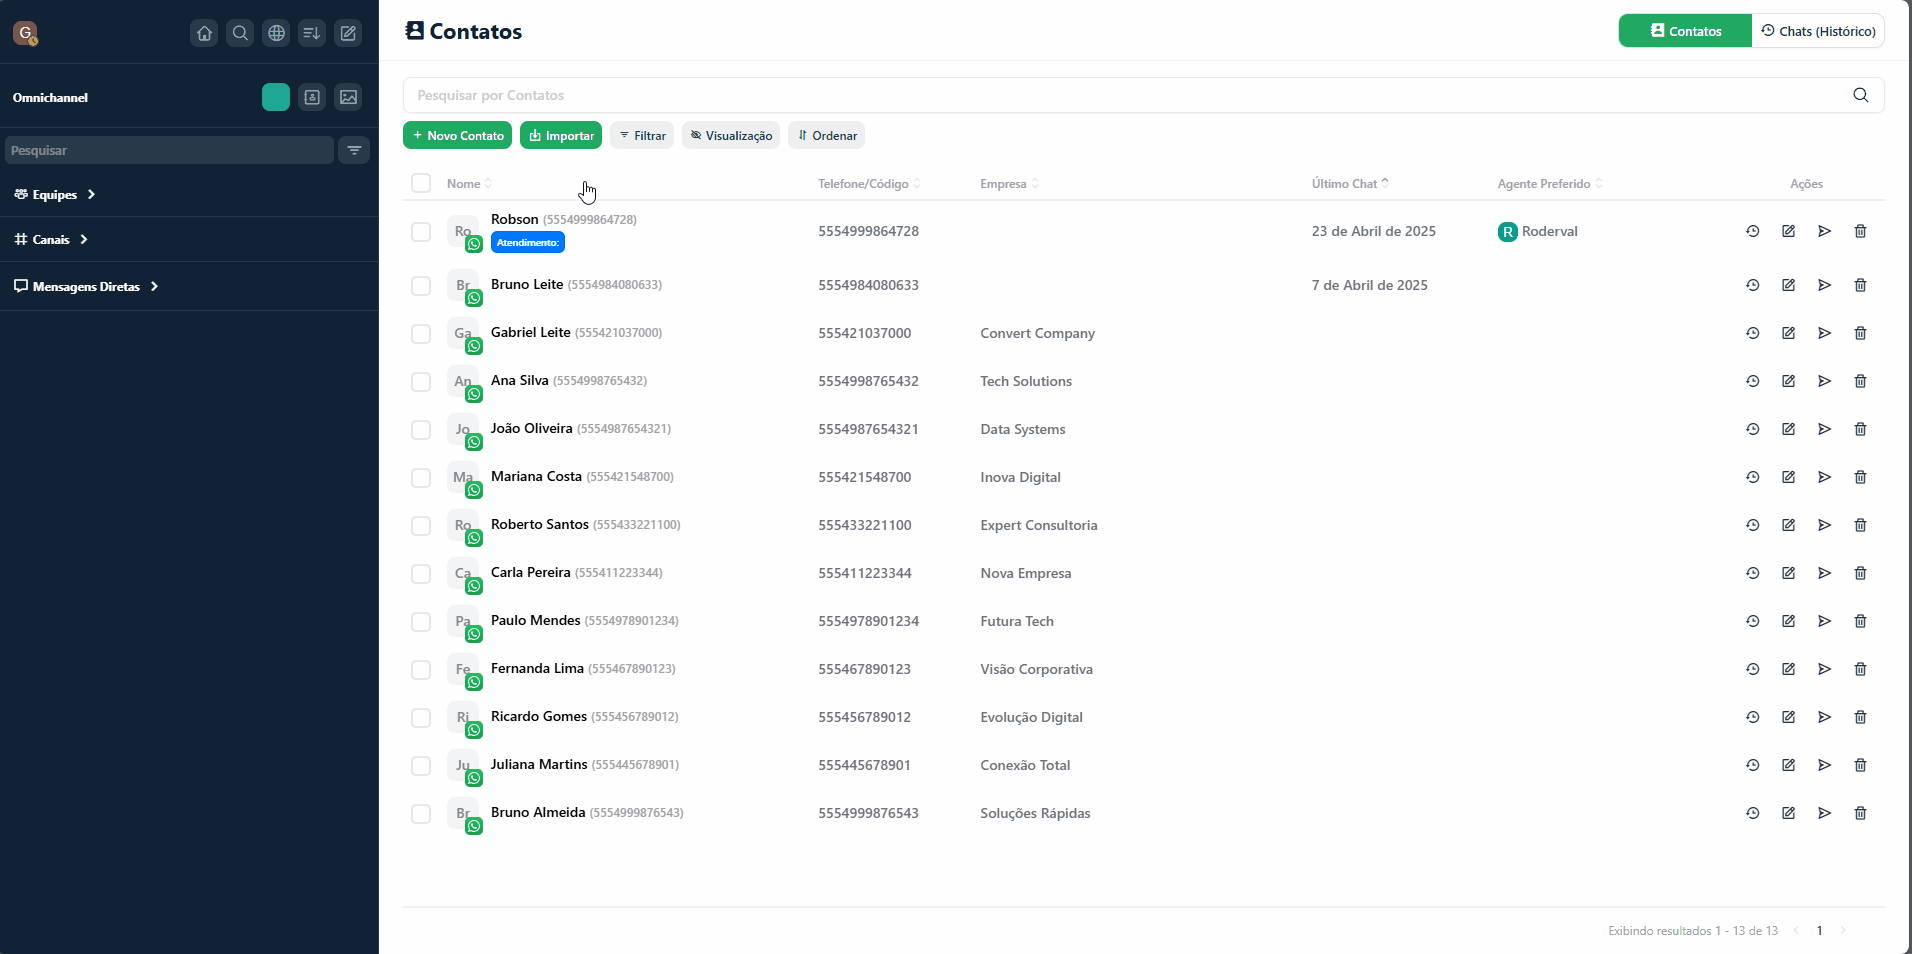The height and width of the screenshot is (954, 1912).
Task: Expand the Equipes section
Action: click(x=55, y=194)
